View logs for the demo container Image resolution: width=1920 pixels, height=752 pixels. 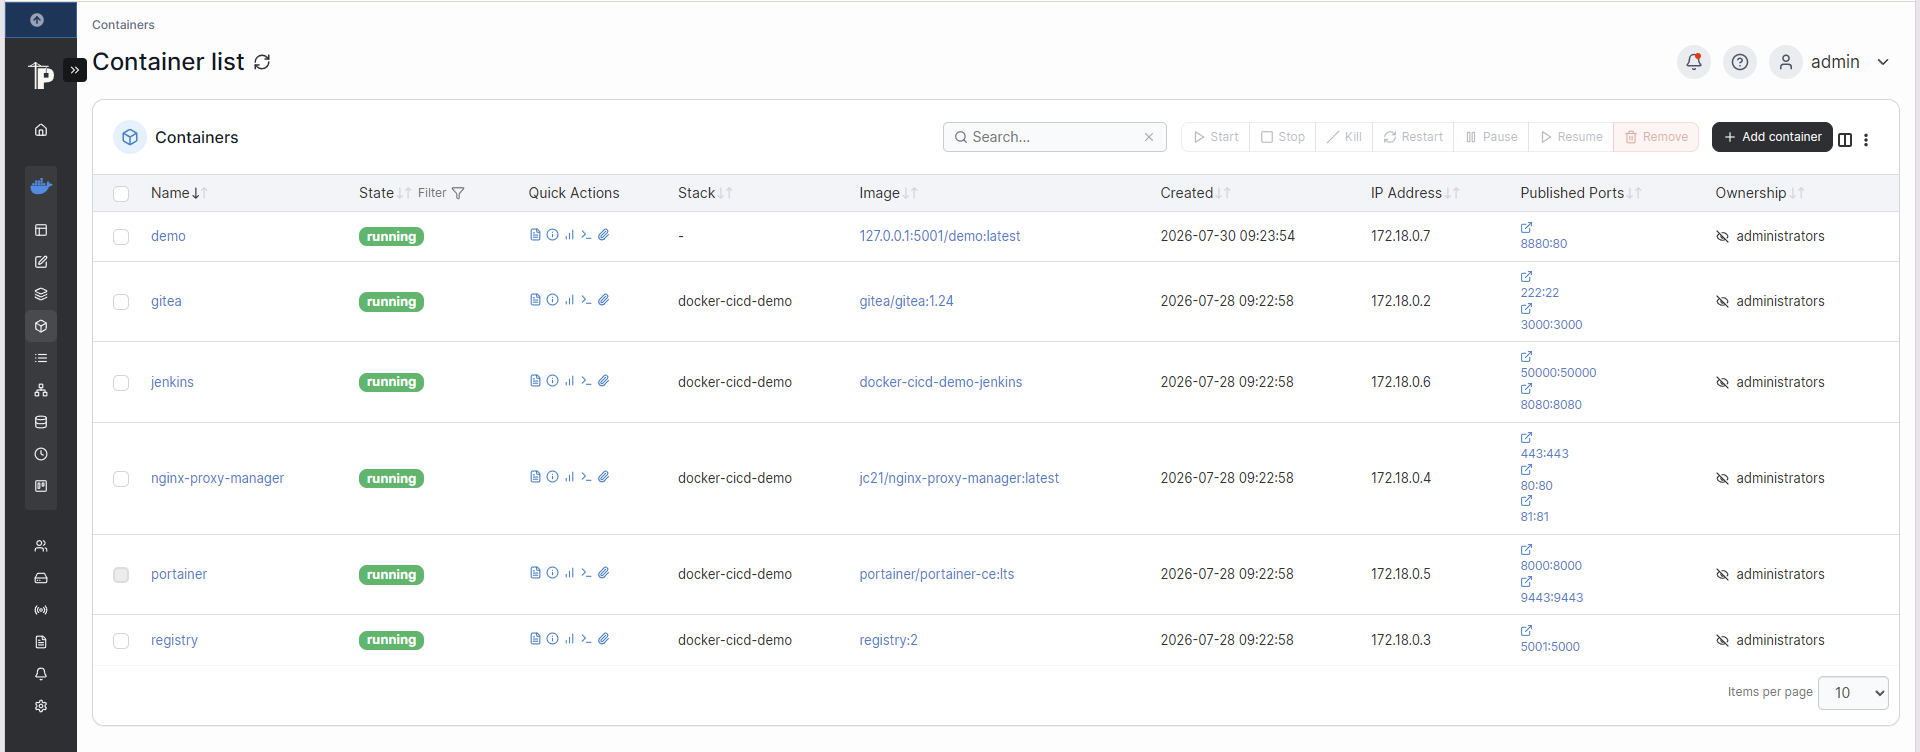(535, 235)
